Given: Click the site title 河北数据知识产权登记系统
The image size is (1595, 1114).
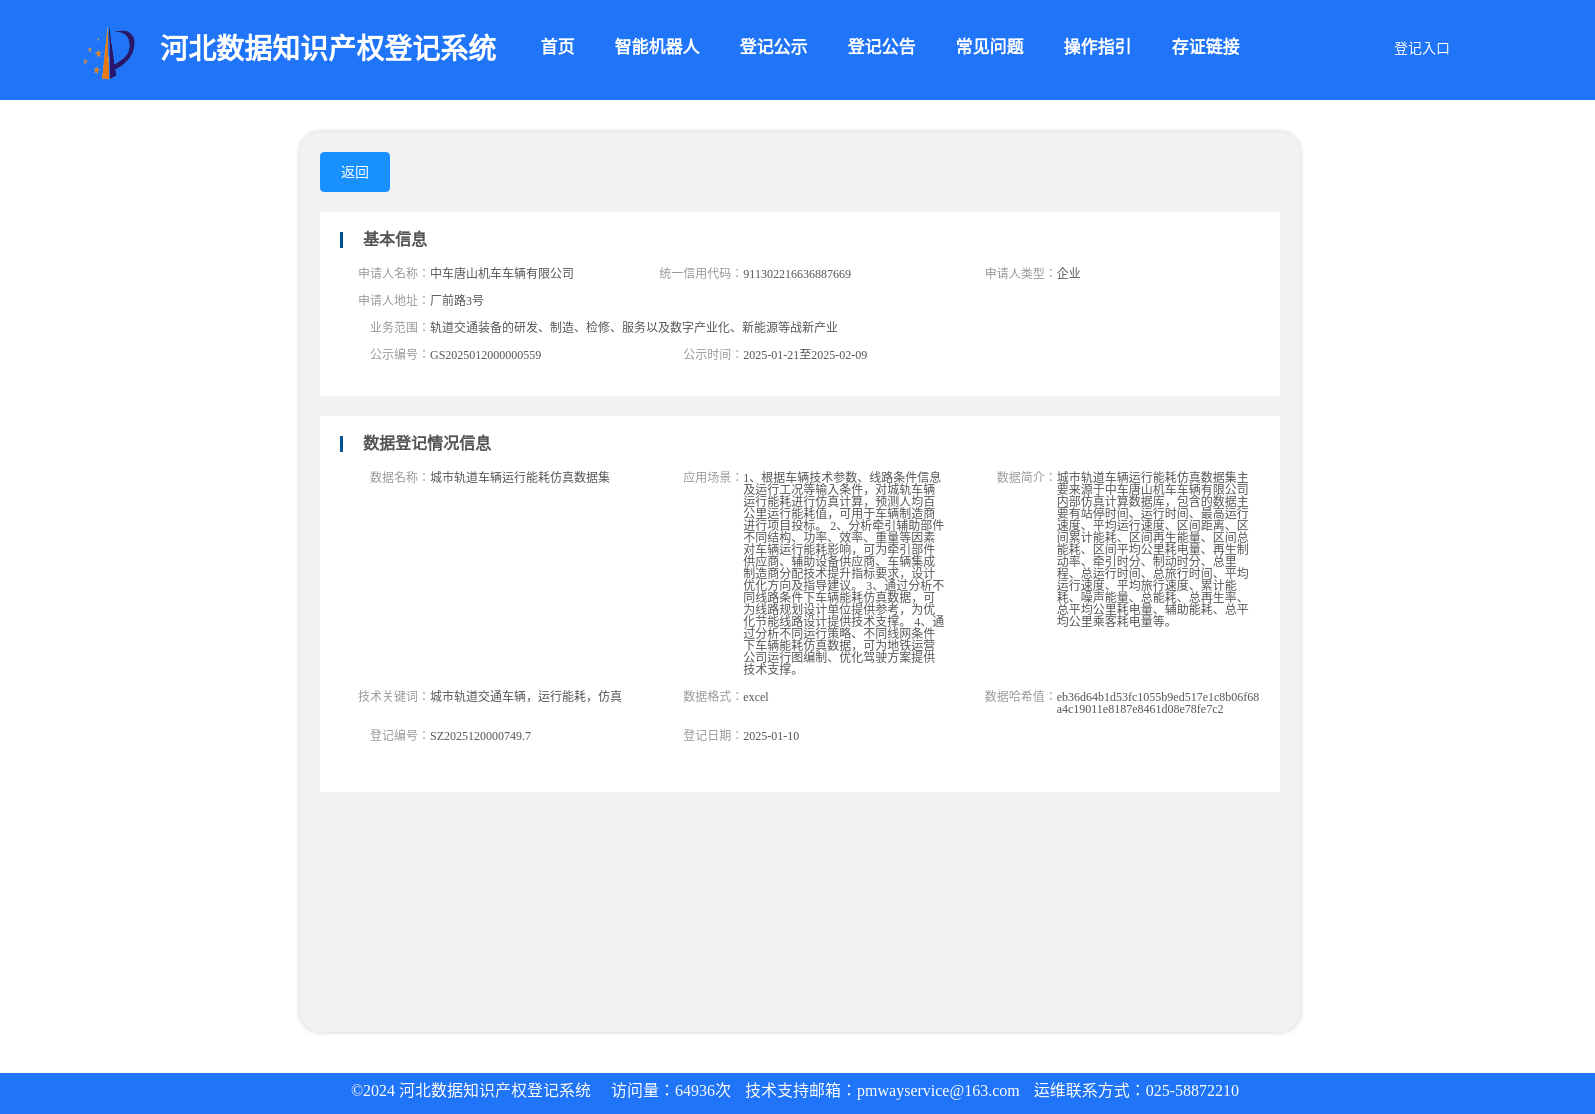Looking at the screenshot, I should pos(328,48).
